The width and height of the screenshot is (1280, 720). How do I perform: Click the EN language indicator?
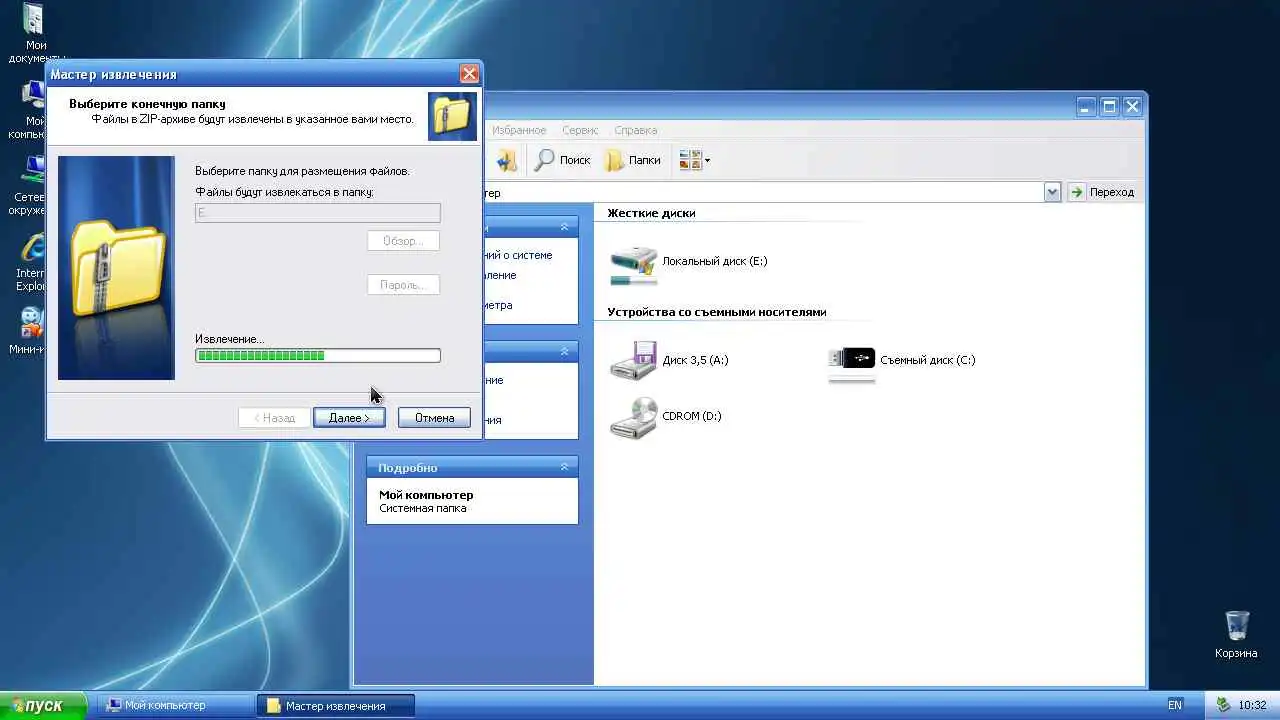coord(1175,705)
